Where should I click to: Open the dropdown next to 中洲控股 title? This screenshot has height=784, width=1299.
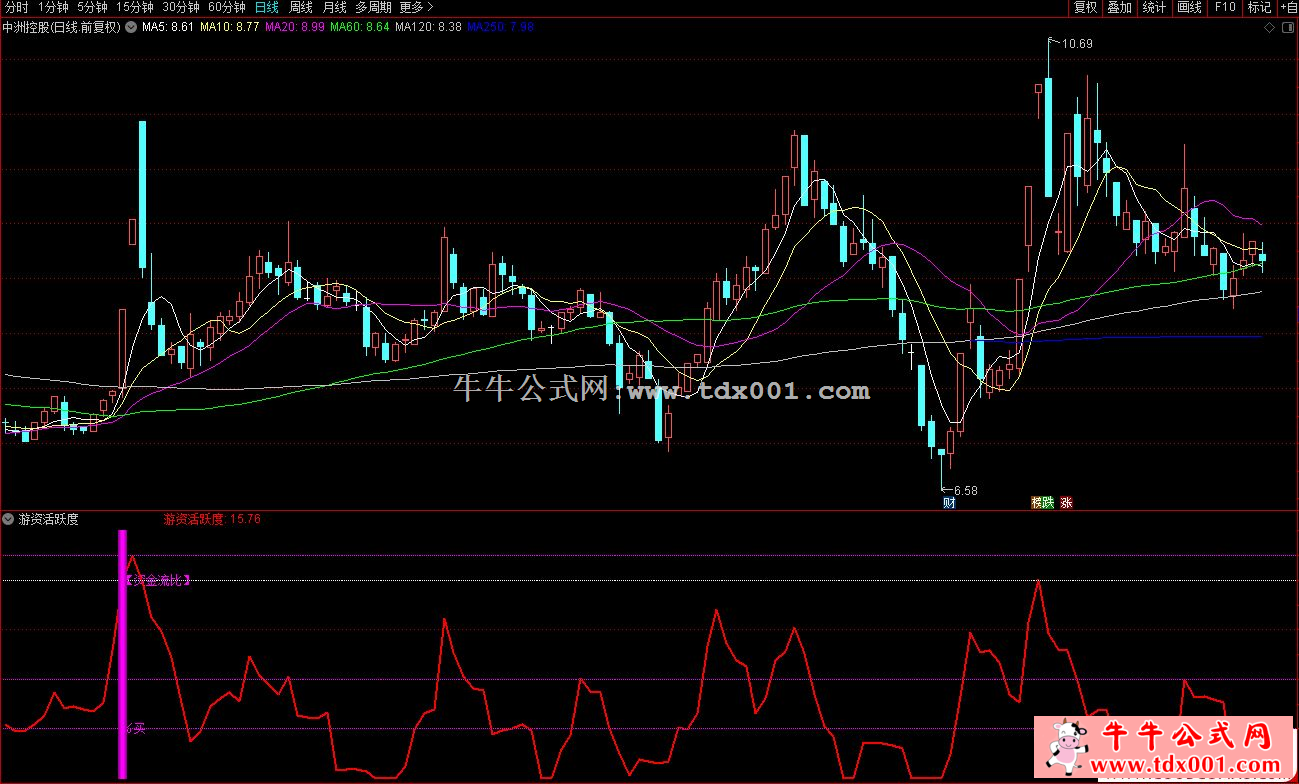click(x=130, y=28)
